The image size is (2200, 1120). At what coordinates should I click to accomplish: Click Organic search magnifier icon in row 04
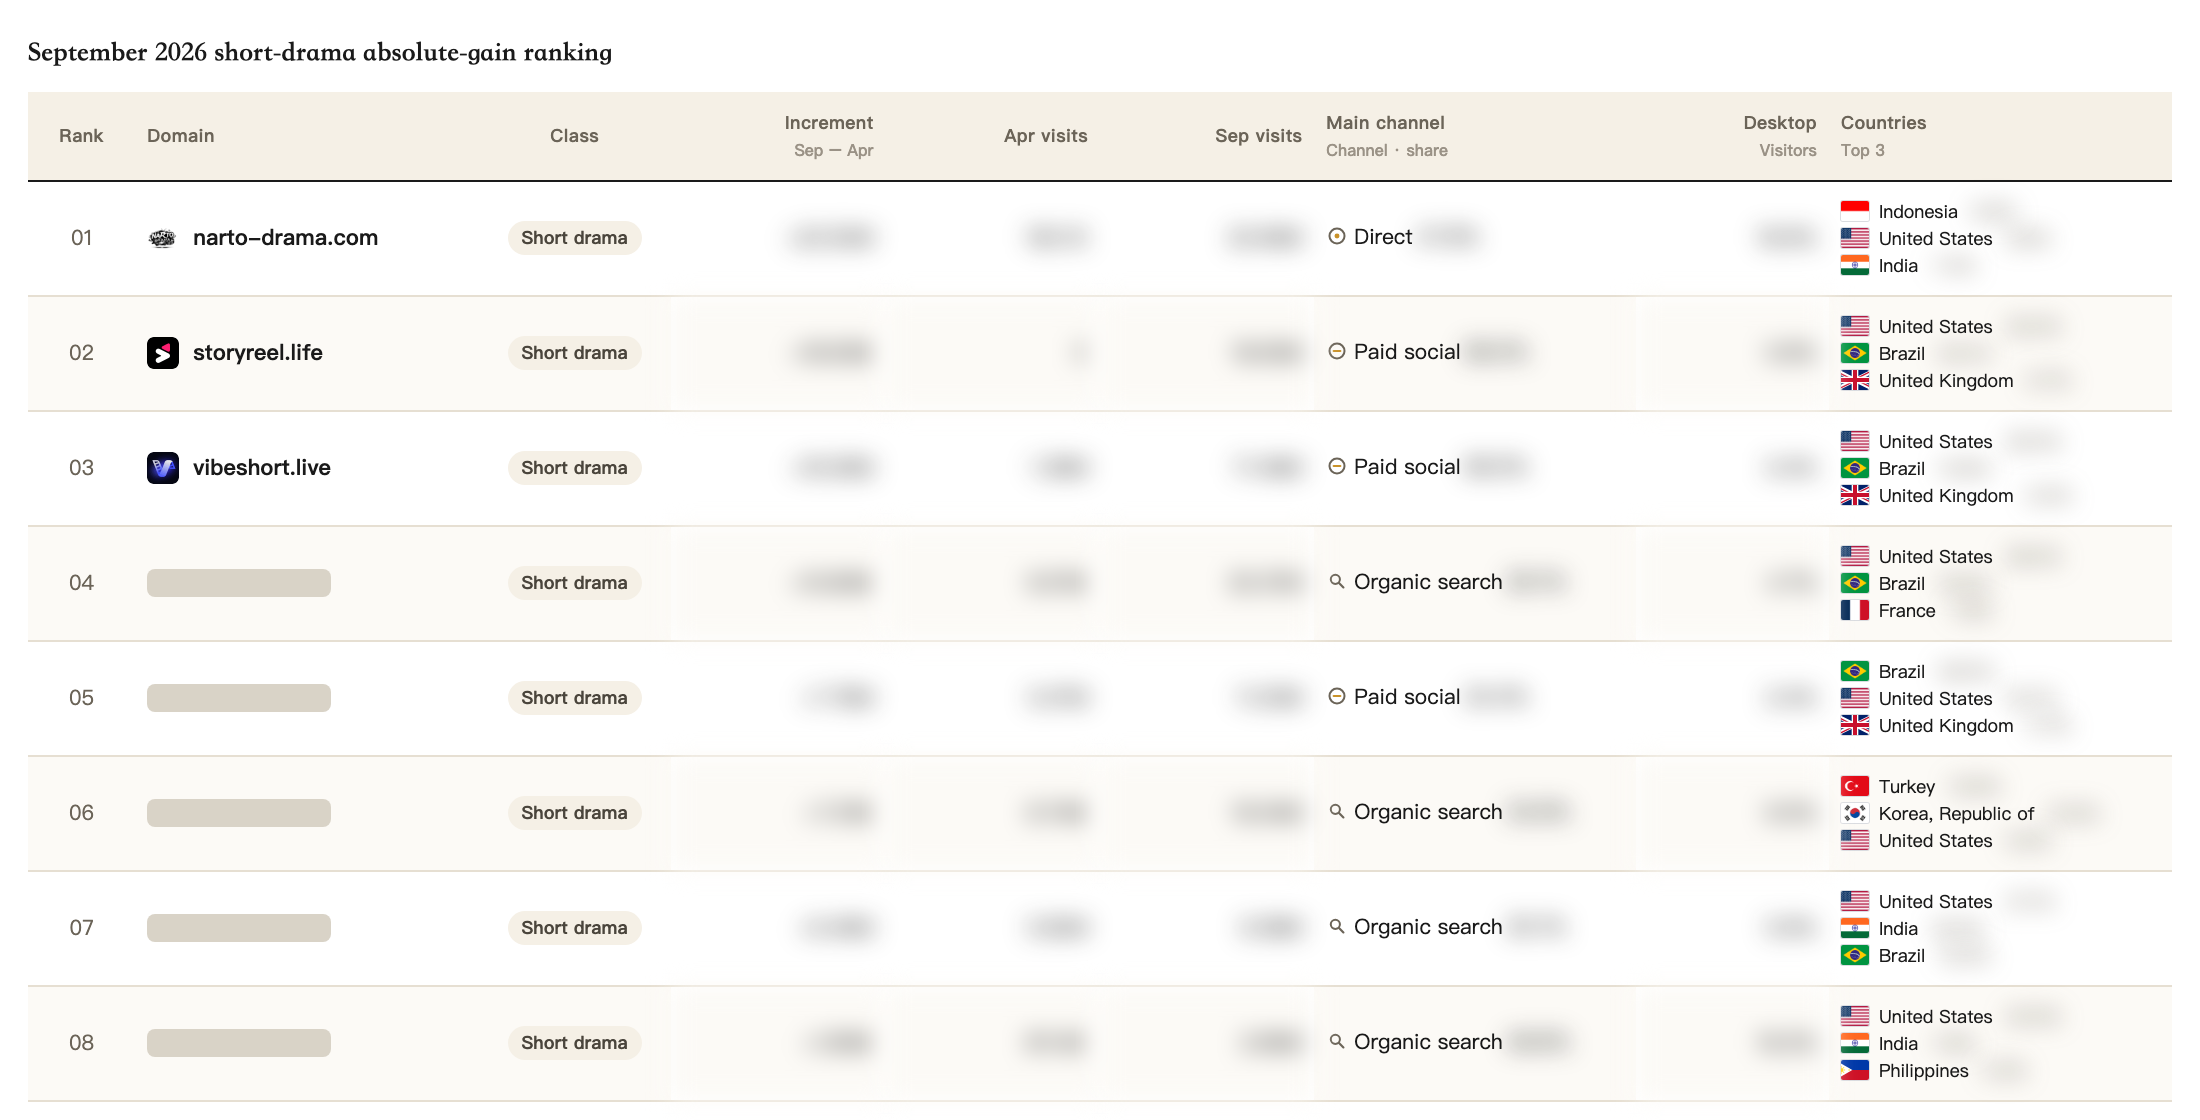pyautogui.click(x=1337, y=582)
